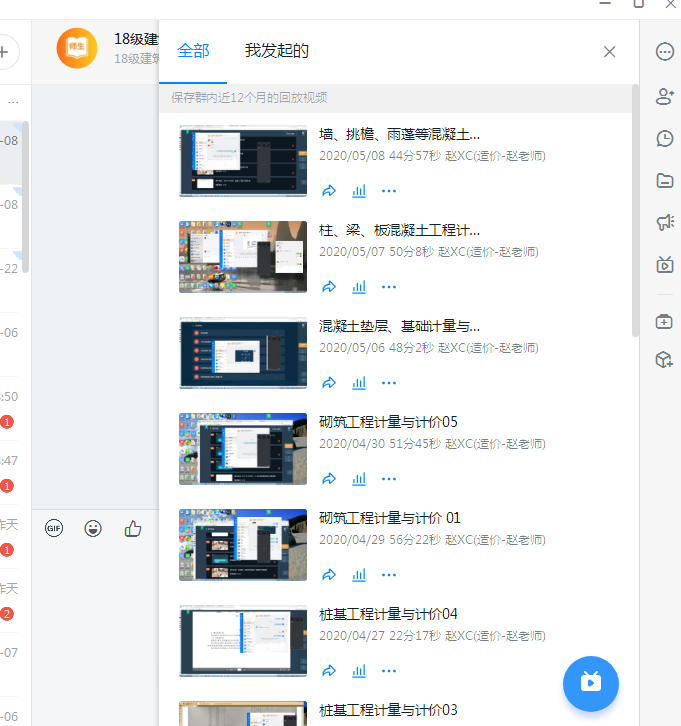Open chat history clock icon
The image size is (681, 726).
point(665,138)
